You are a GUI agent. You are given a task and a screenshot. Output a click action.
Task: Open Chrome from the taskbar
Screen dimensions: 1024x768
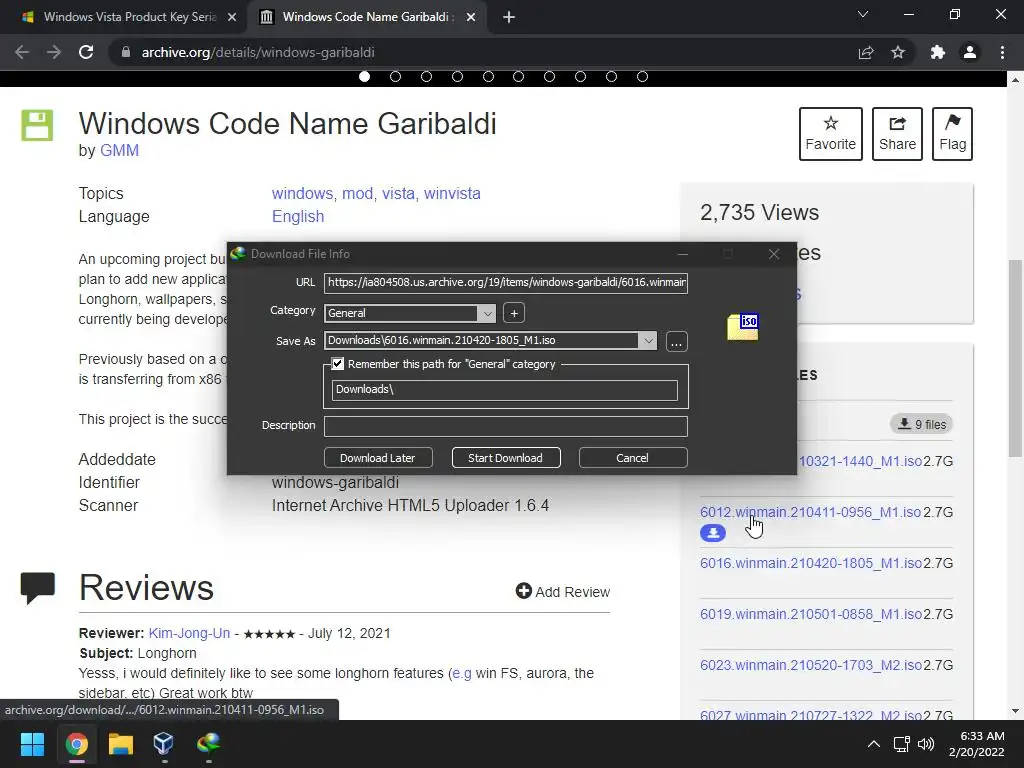click(76, 744)
